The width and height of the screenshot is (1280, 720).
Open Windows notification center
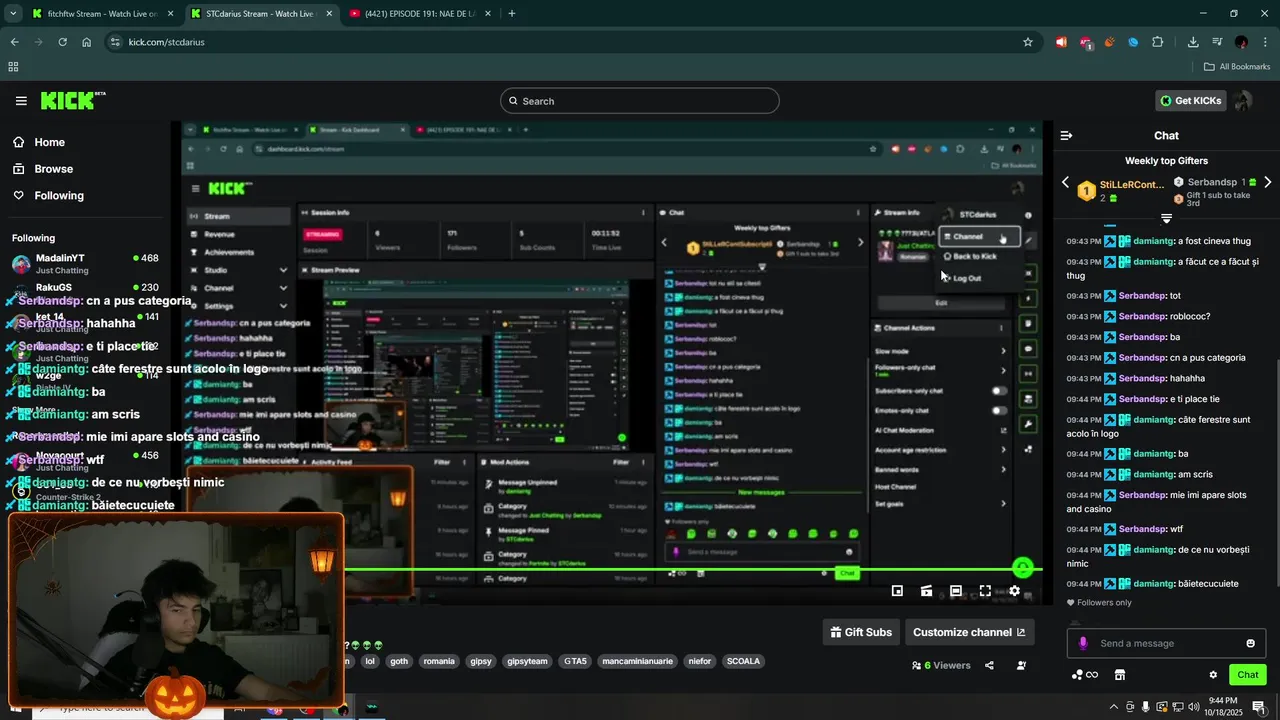1259,708
